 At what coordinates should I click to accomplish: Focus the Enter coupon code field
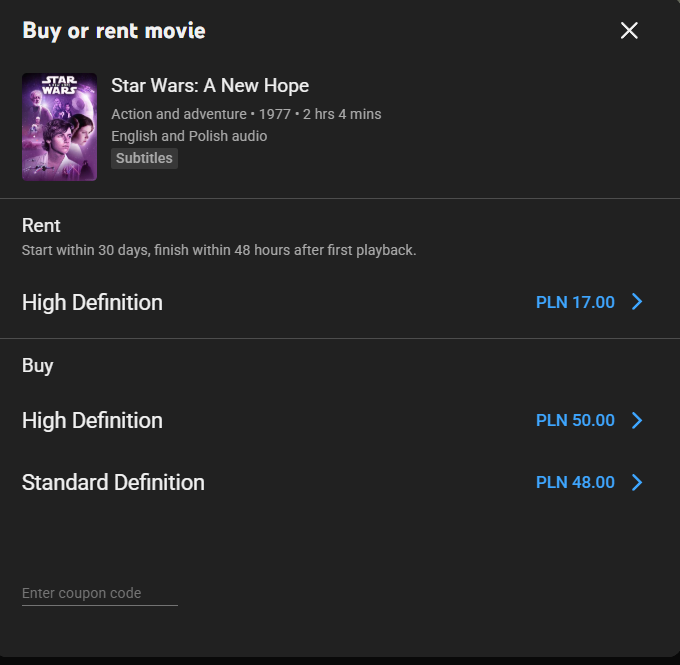(x=99, y=593)
